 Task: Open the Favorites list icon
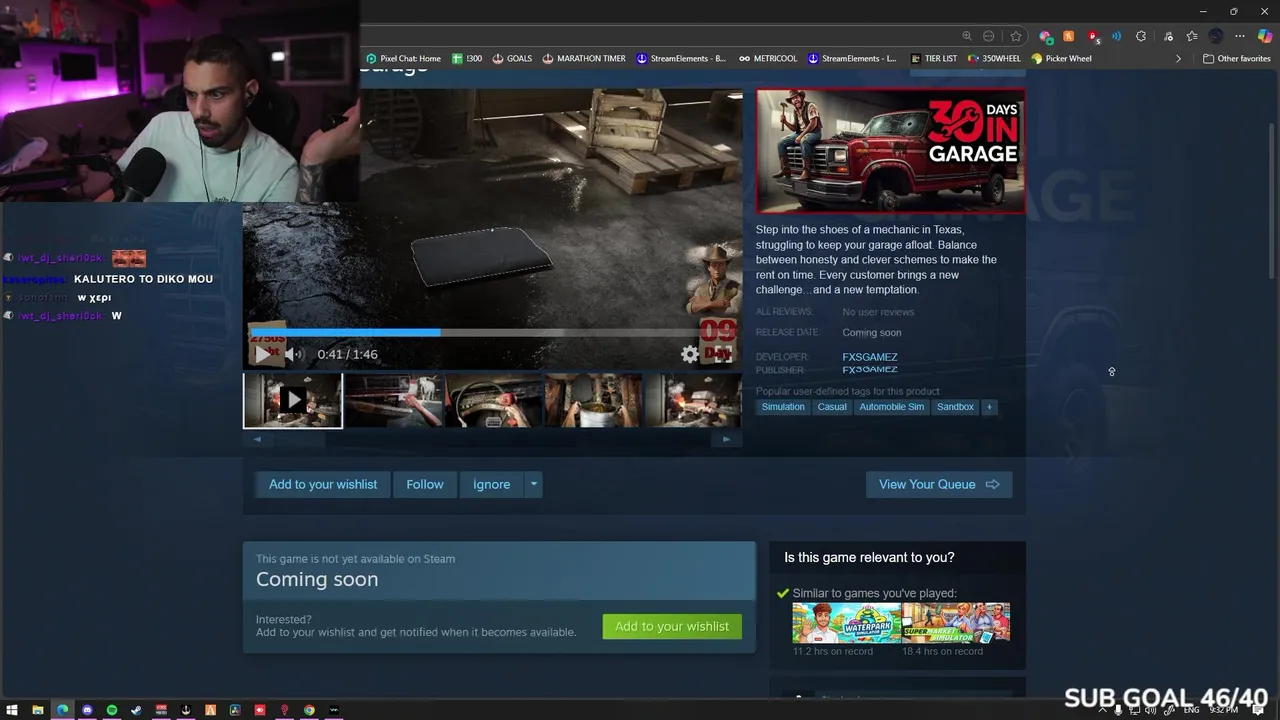pyautogui.click(x=1192, y=36)
